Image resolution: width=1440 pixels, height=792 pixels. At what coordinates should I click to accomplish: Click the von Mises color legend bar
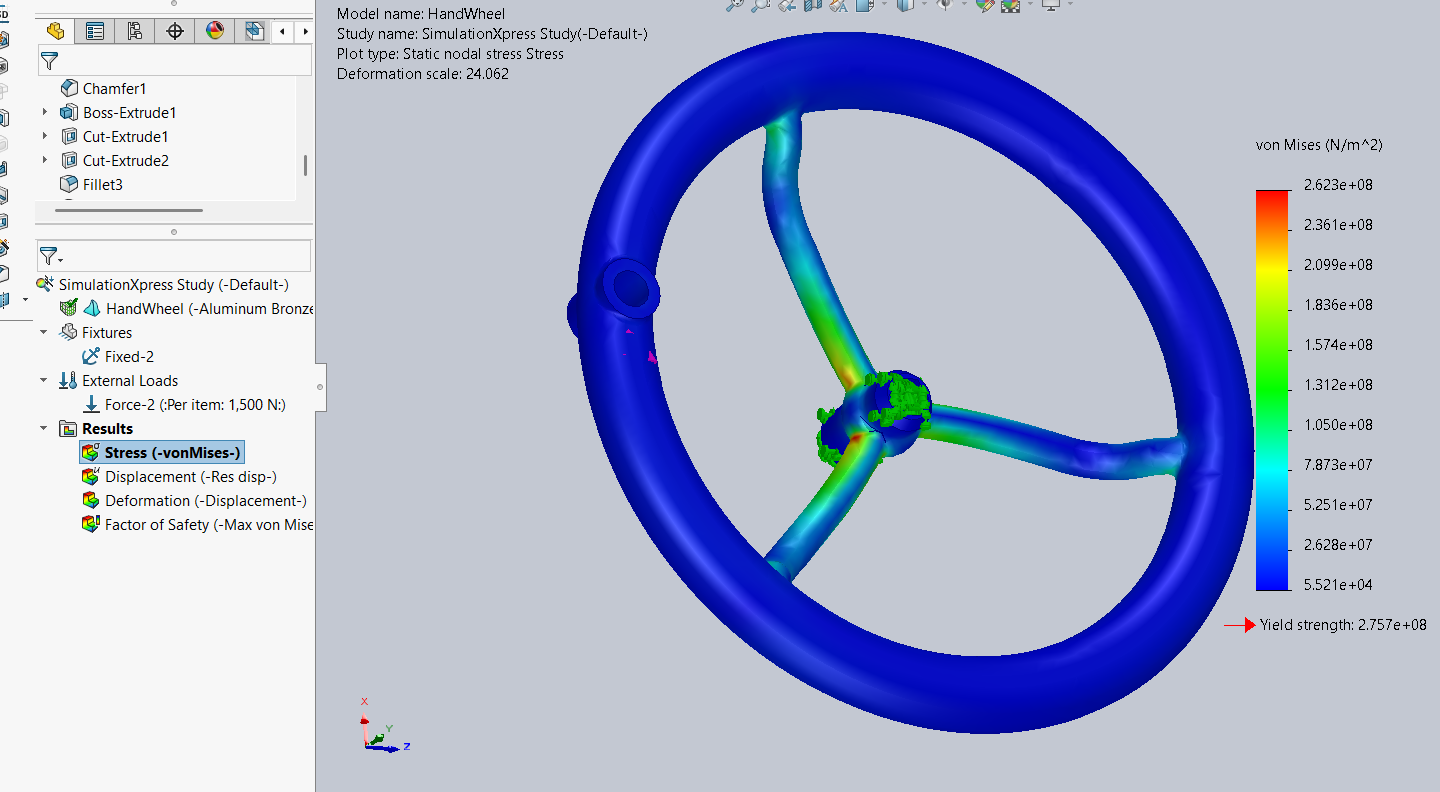coord(1272,390)
